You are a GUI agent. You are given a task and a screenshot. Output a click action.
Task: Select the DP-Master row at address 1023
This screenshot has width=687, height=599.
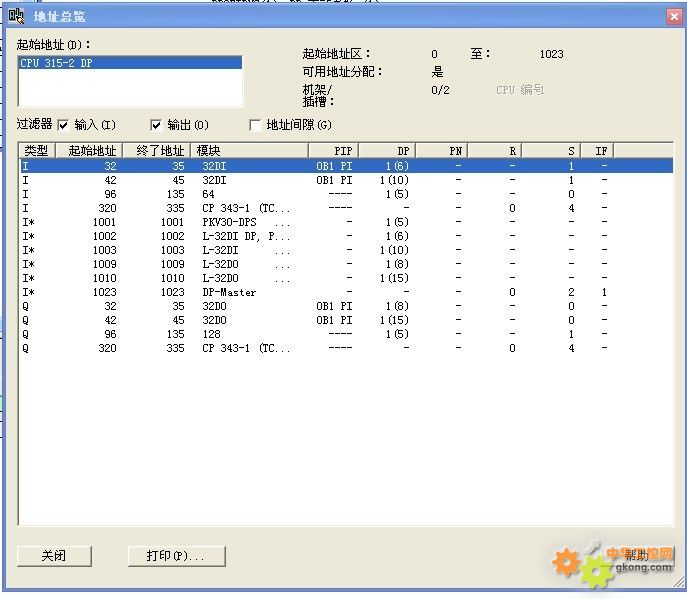tap(229, 292)
